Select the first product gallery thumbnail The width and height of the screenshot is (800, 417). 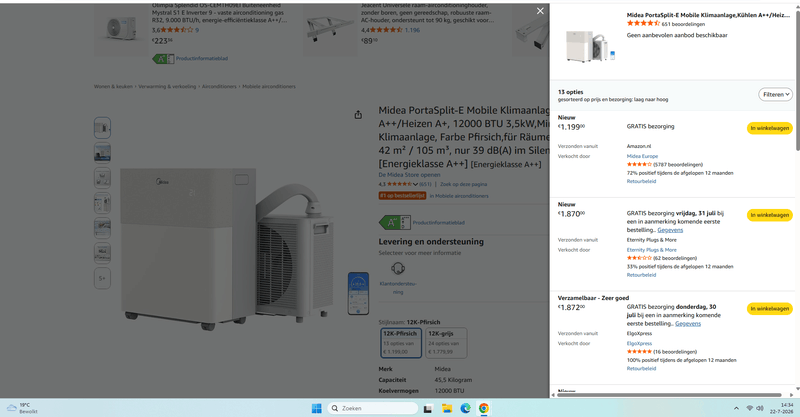click(x=102, y=128)
